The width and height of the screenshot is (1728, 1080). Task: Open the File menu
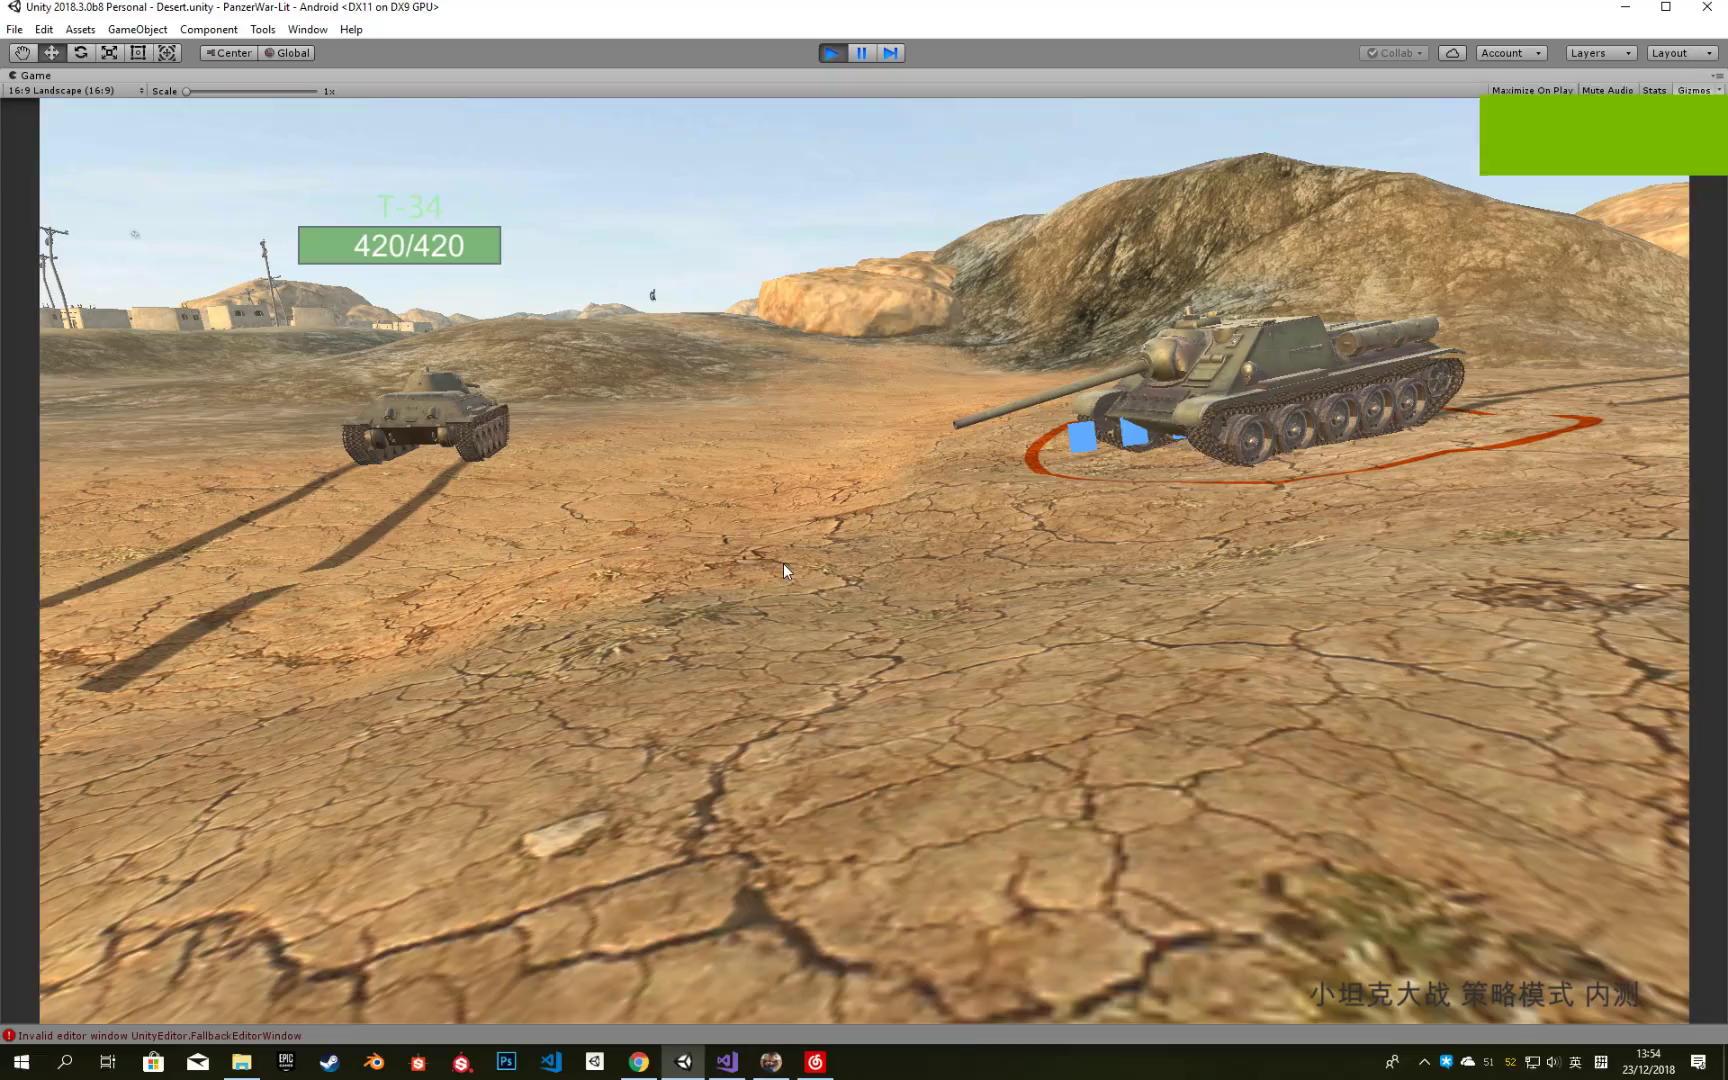(x=14, y=29)
